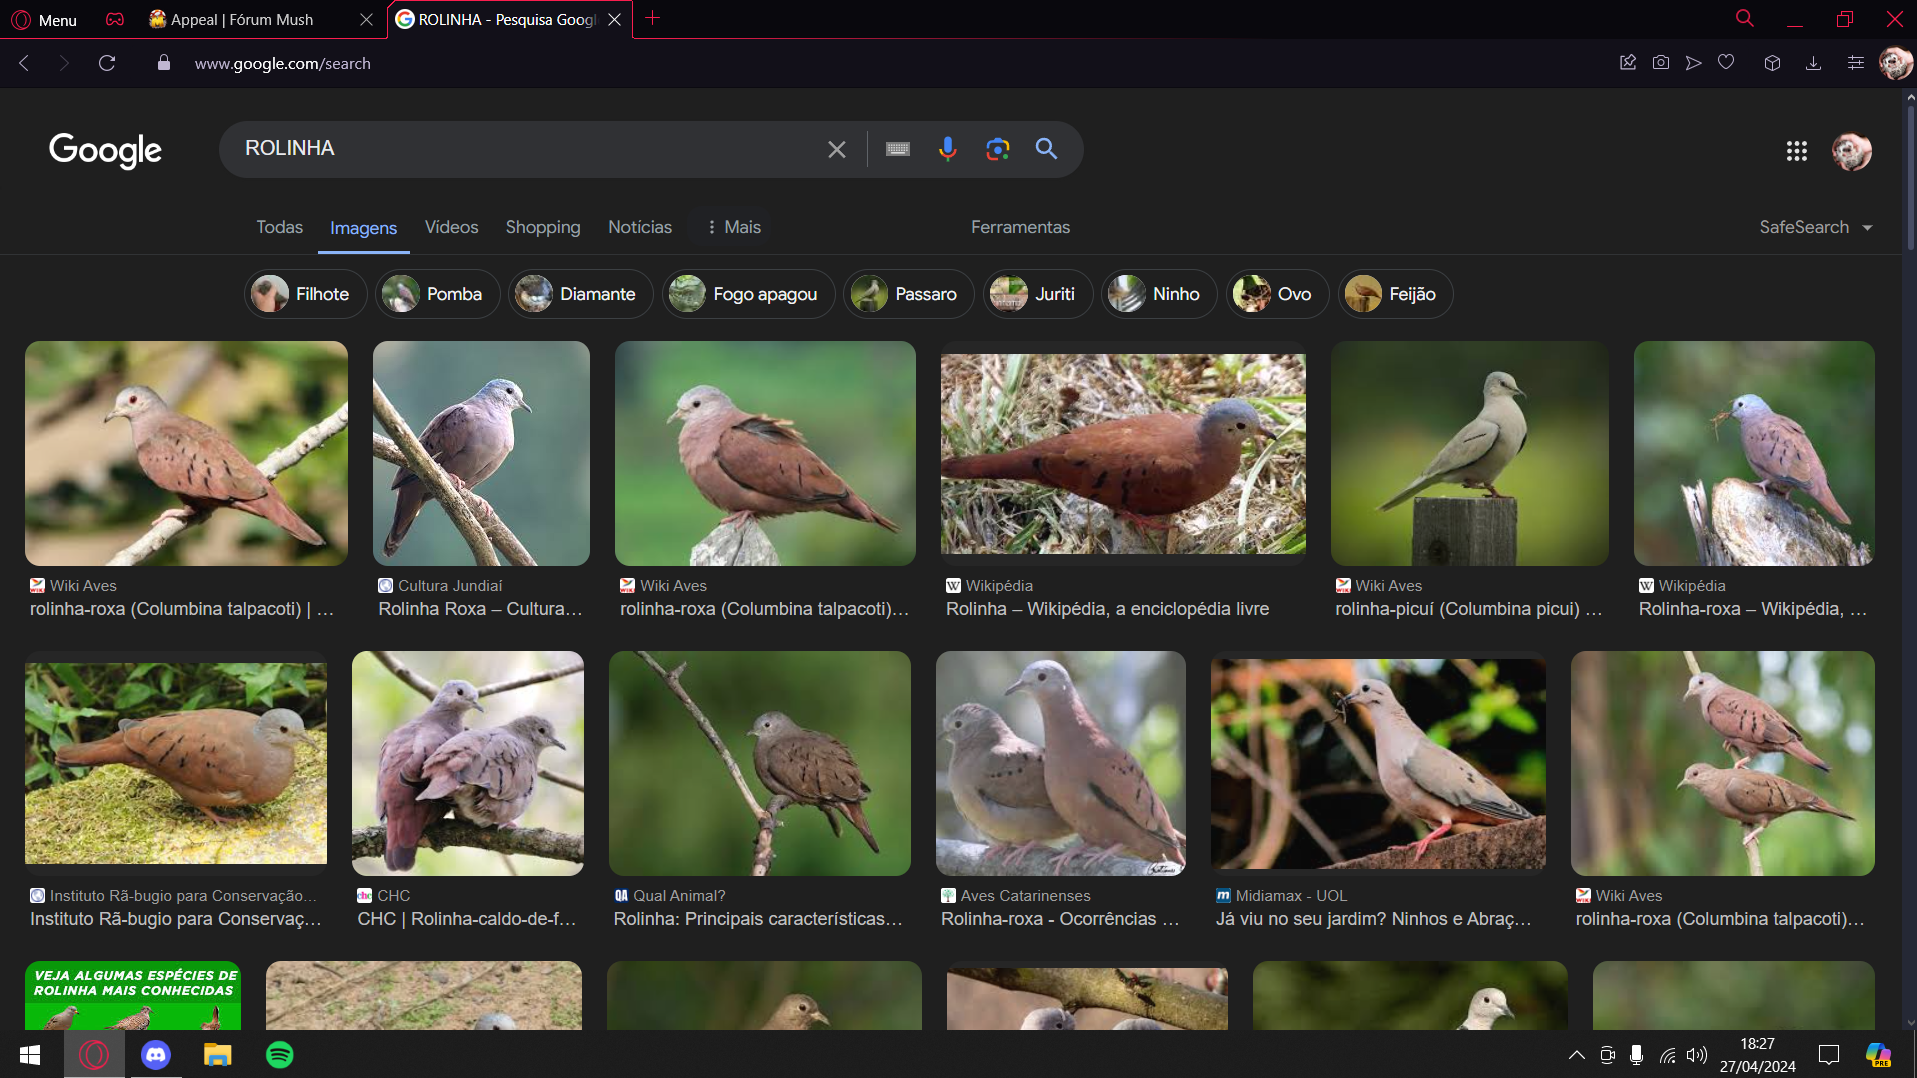The height and width of the screenshot is (1078, 1917).
Task: Close the ROLINHA Google search tab
Action: click(614, 19)
